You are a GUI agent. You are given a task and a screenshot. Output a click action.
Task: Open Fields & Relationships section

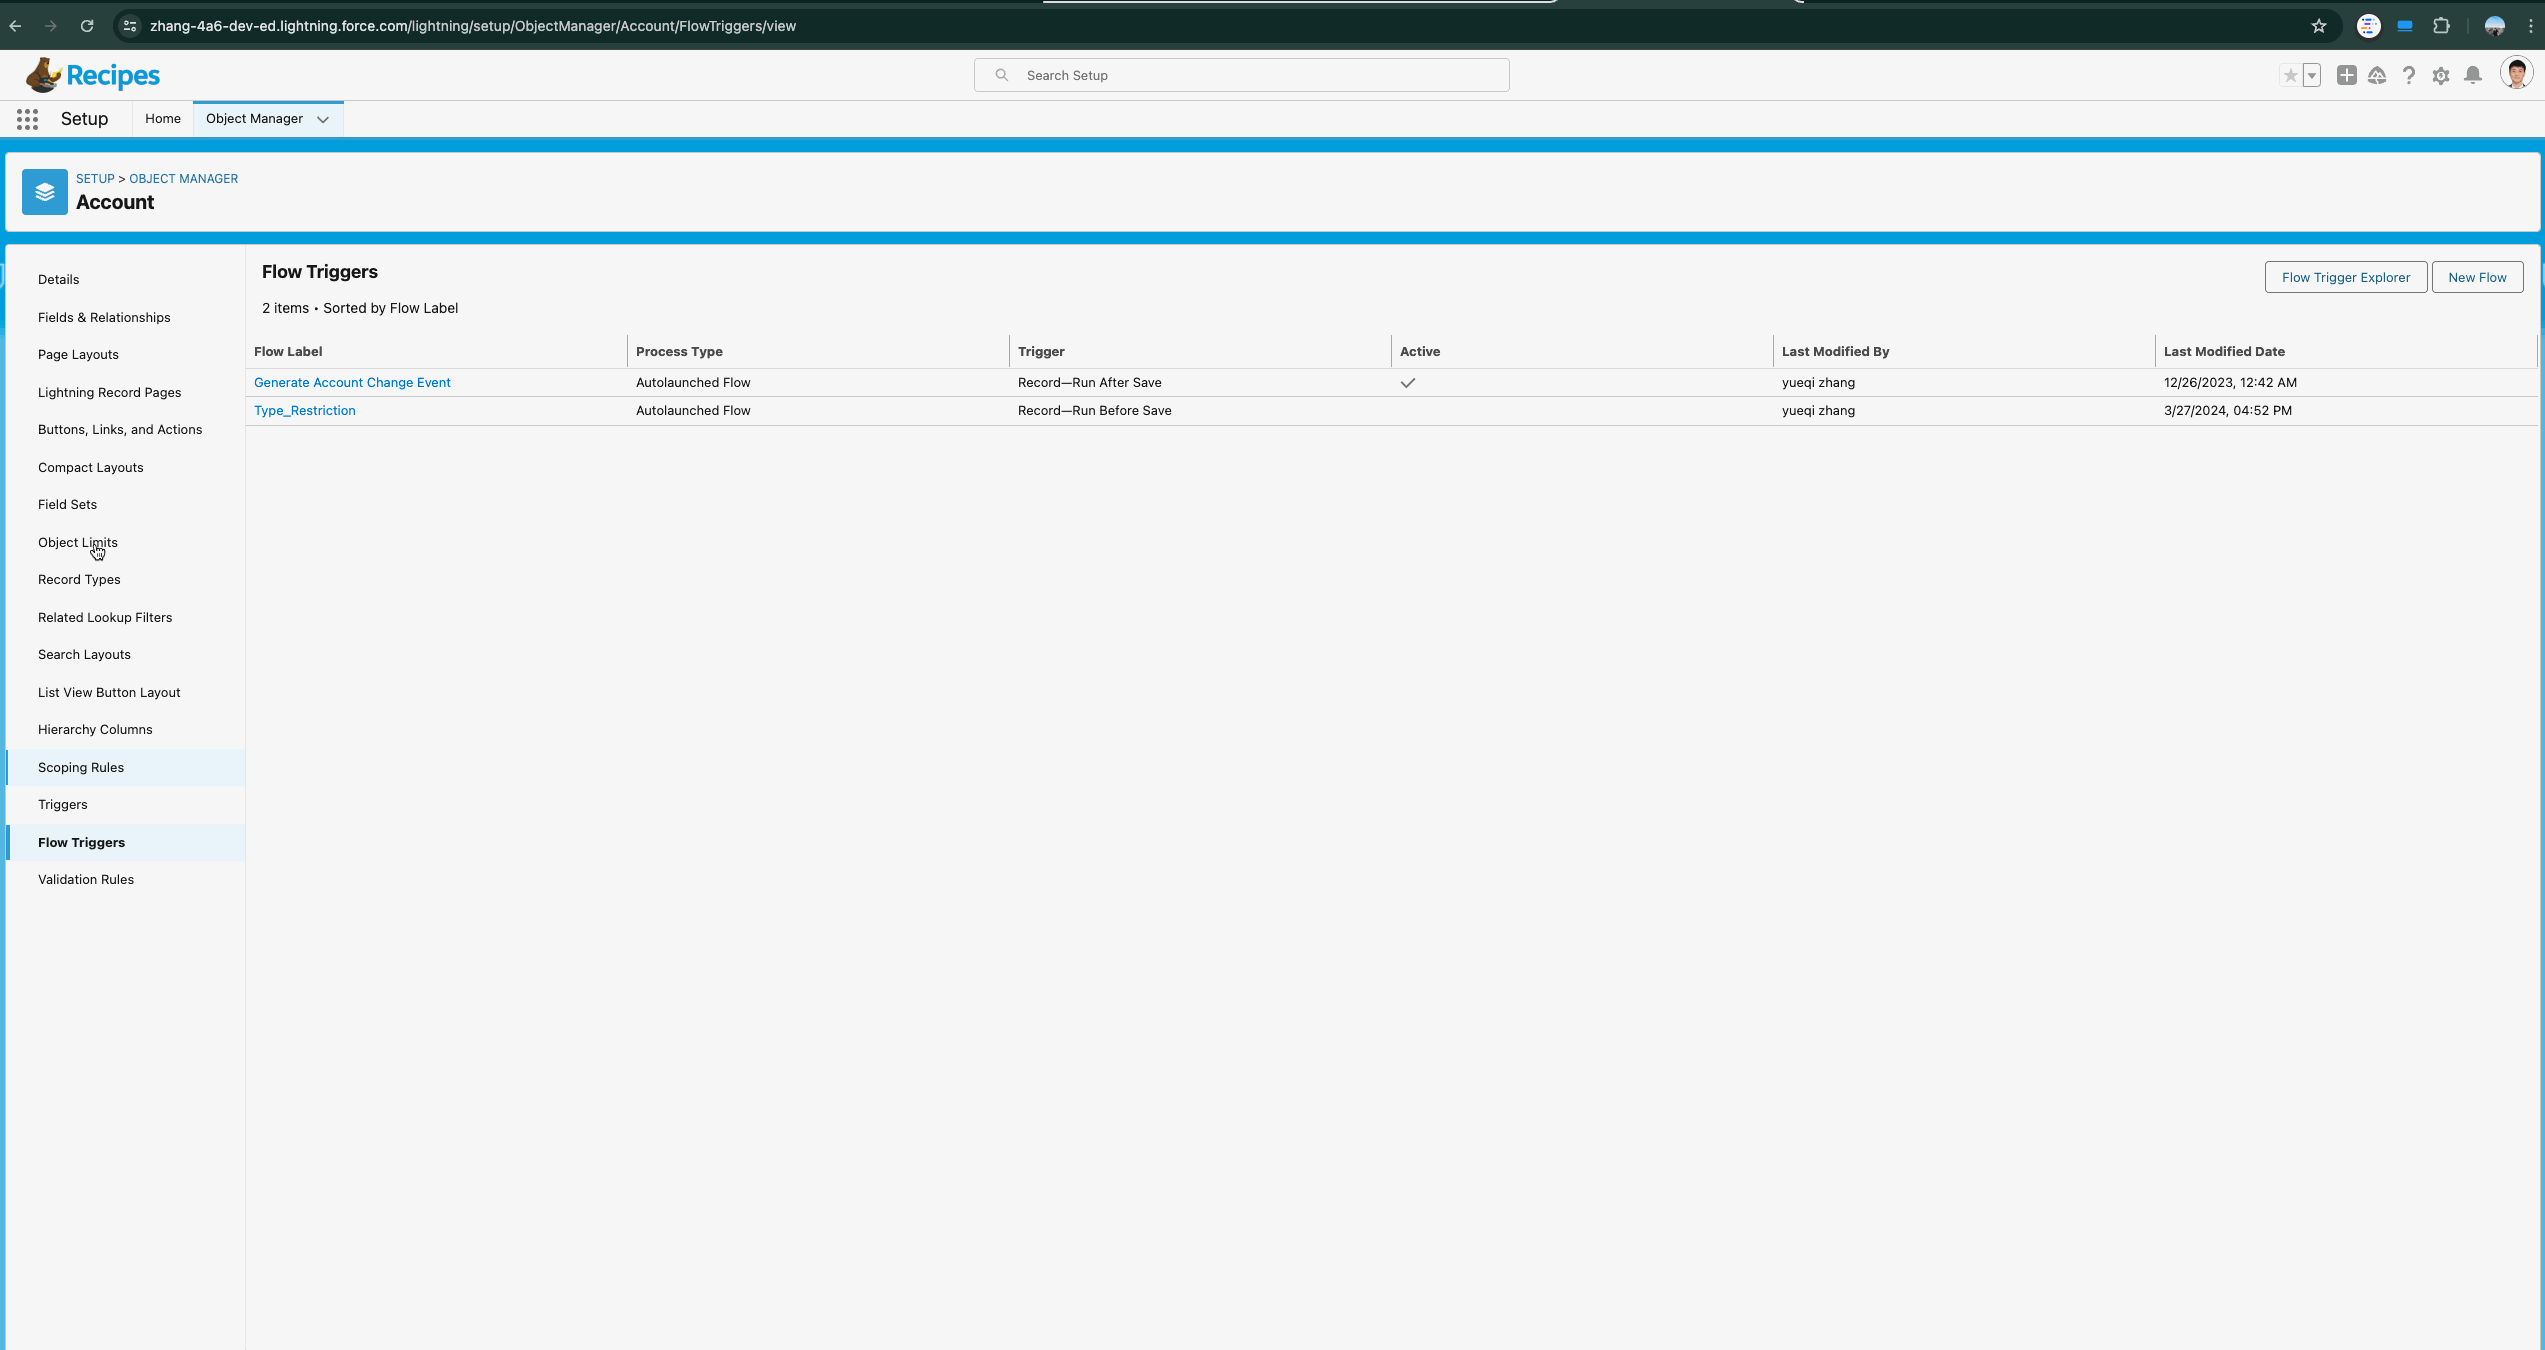[x=104, y=317]
